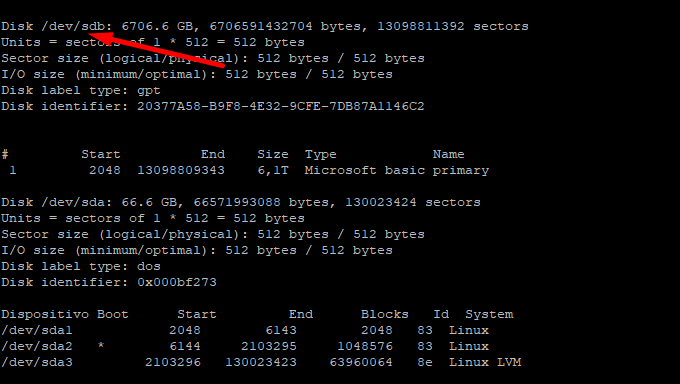Click the "Linux" system type on the /dev/sda2 row

tap(469, 347)
